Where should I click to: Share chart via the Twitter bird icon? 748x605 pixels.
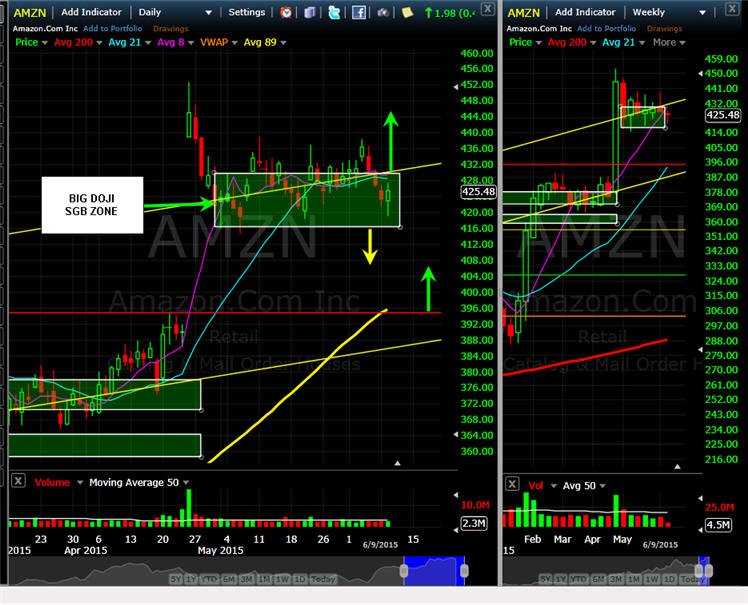tap(334, 12)
